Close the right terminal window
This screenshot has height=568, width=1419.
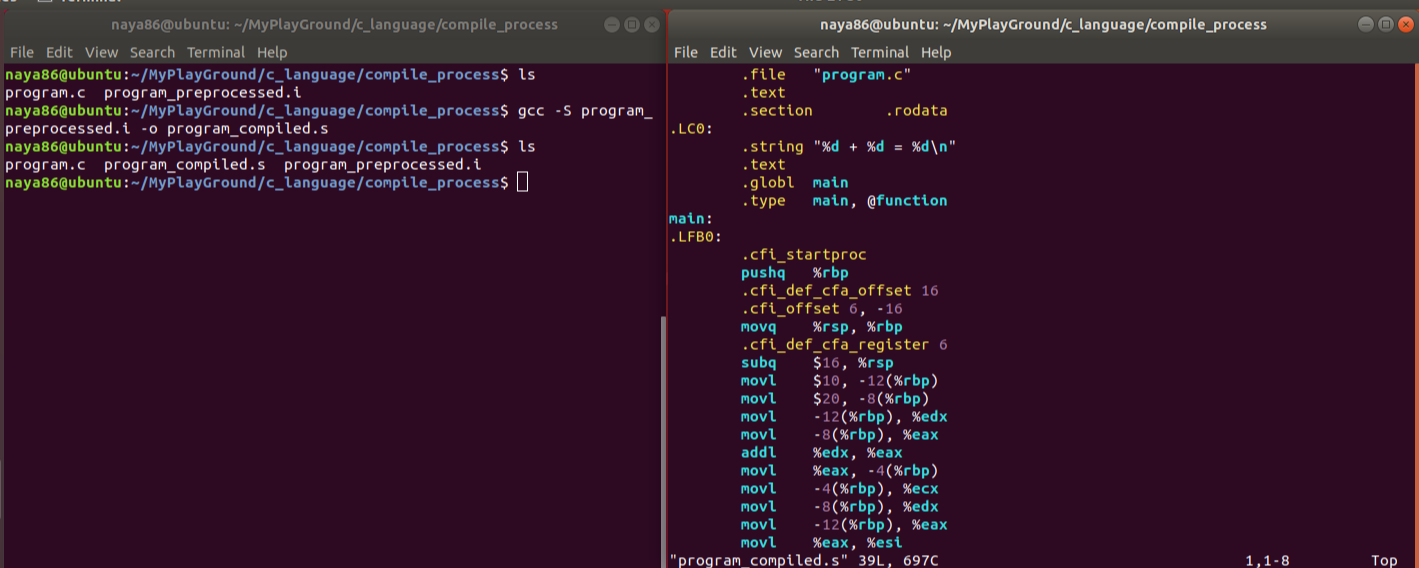point(1405,24)
